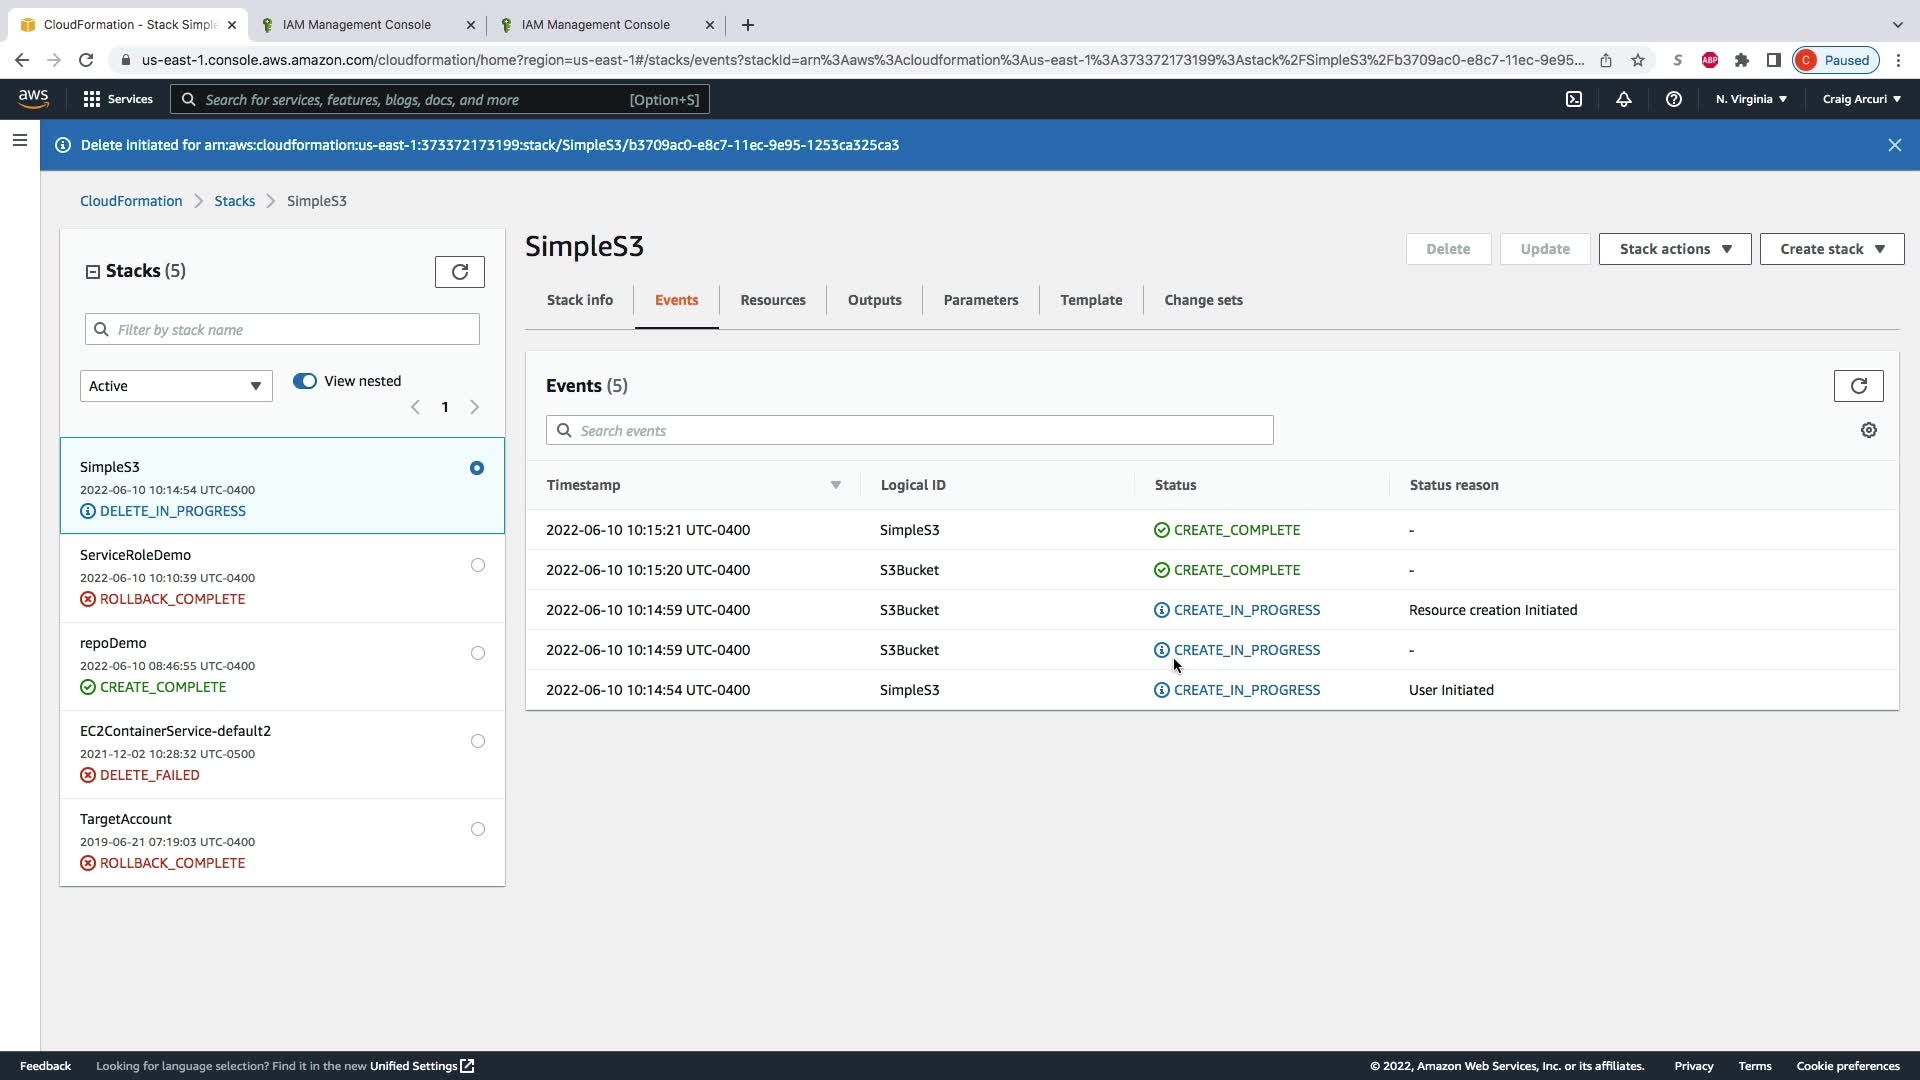Dismiss the delete initiated banner
The image size is (1920, 1080).
pyautogui.click(x=1894, y=145)
